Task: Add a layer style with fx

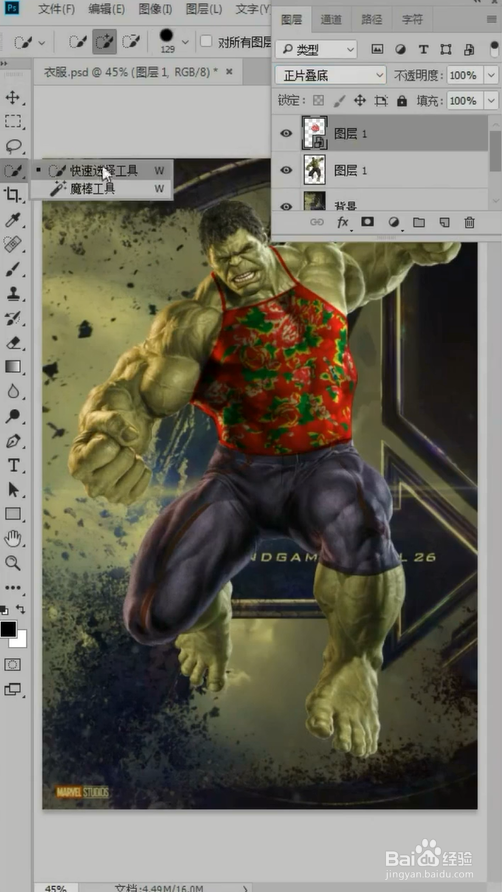Action: 343,222
